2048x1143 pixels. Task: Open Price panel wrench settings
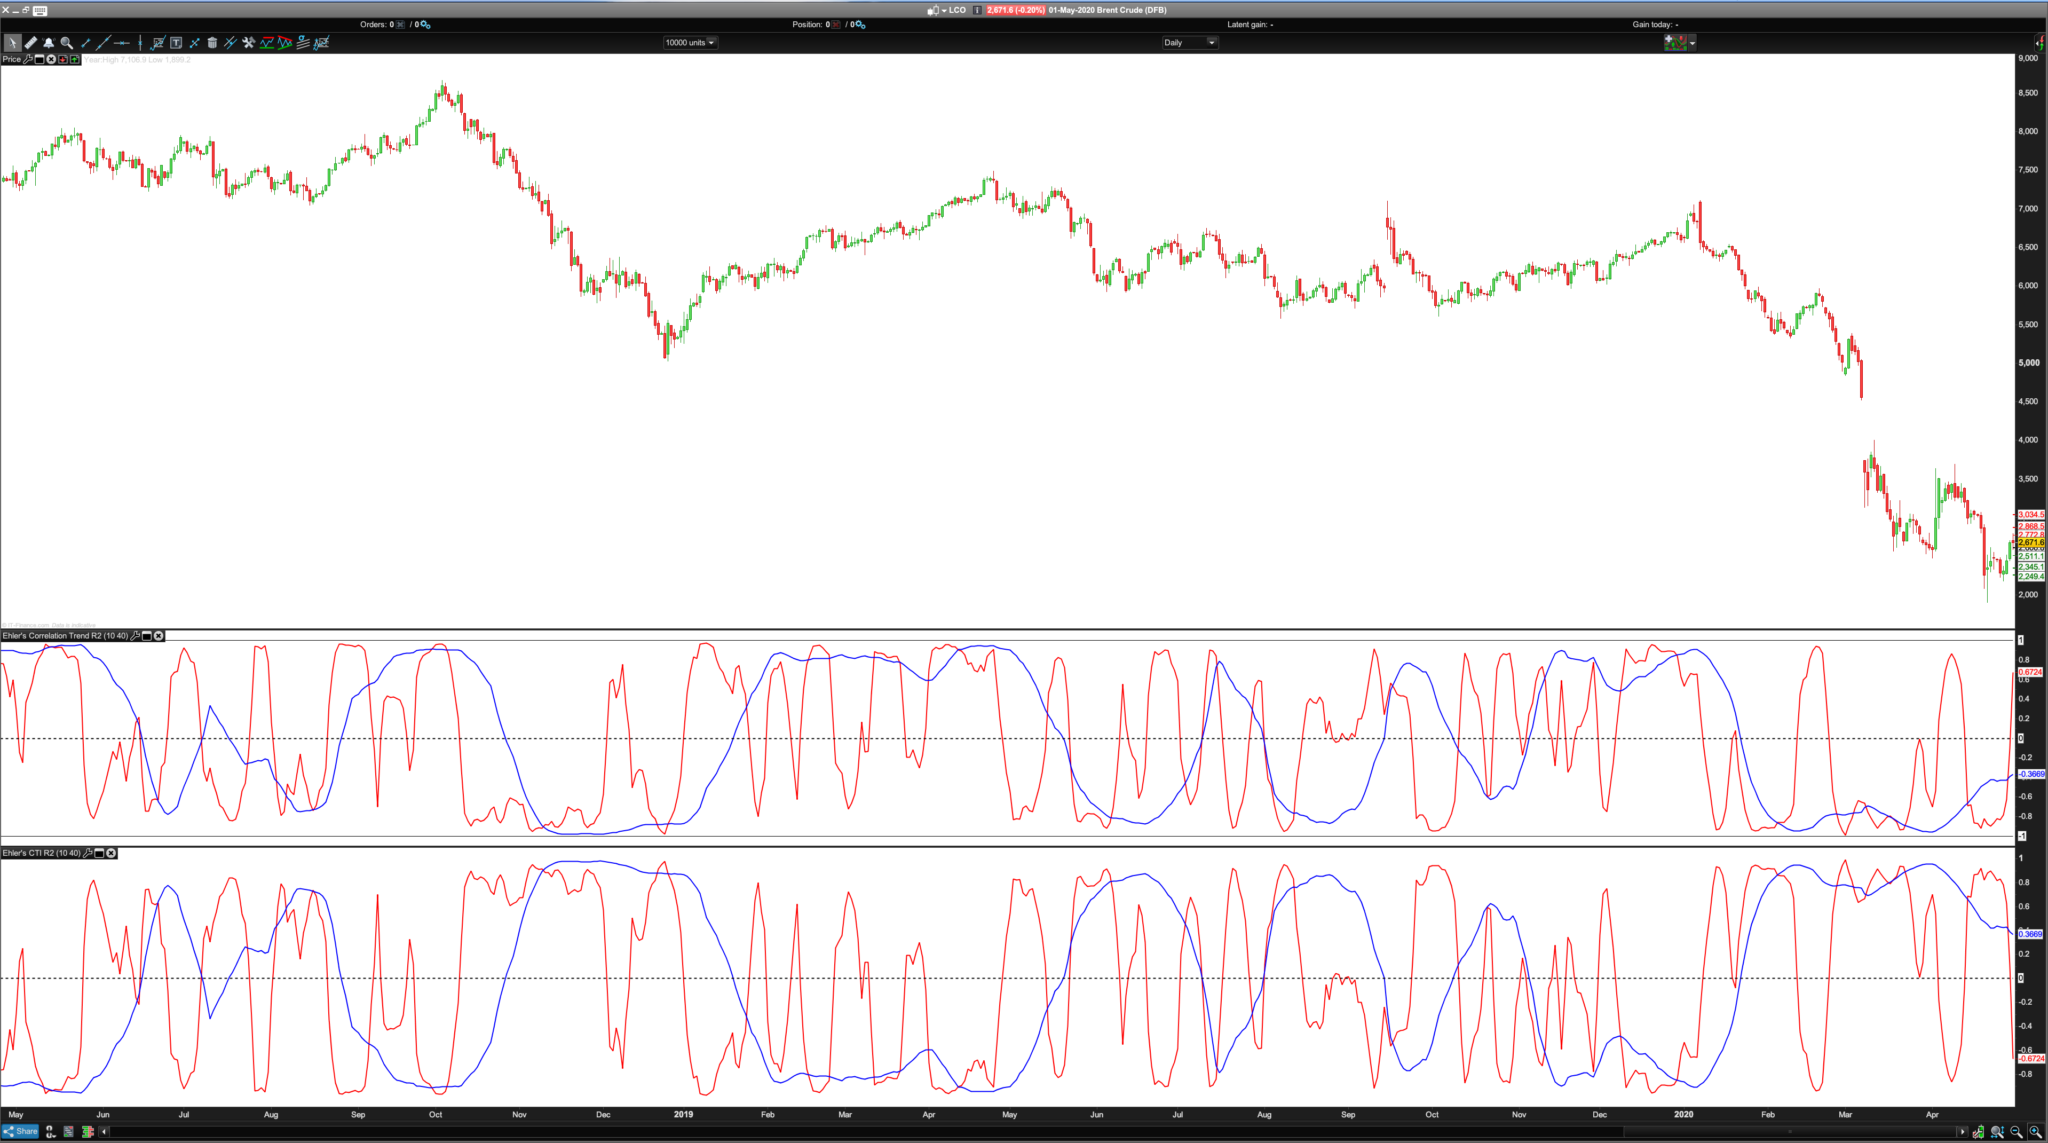point(28,59)
